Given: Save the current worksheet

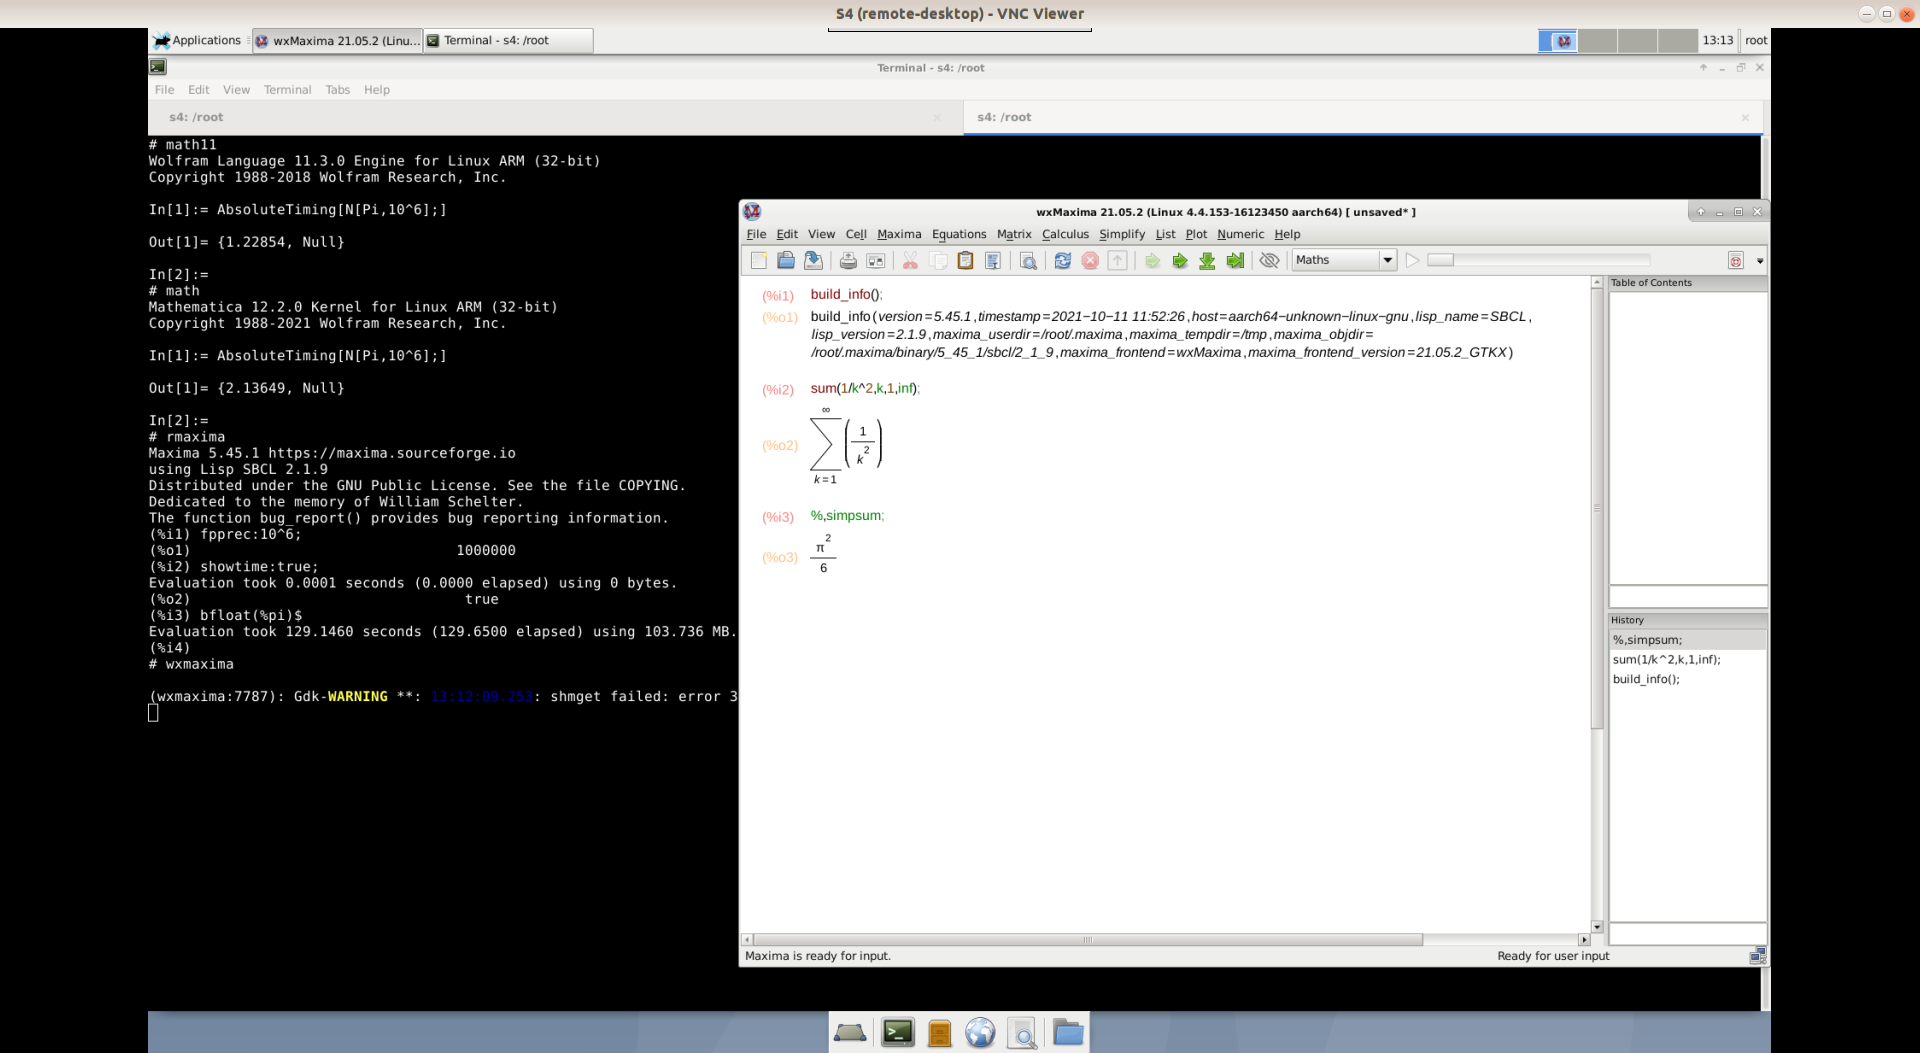Looking at the screenshot, I should tap(813, 260).
